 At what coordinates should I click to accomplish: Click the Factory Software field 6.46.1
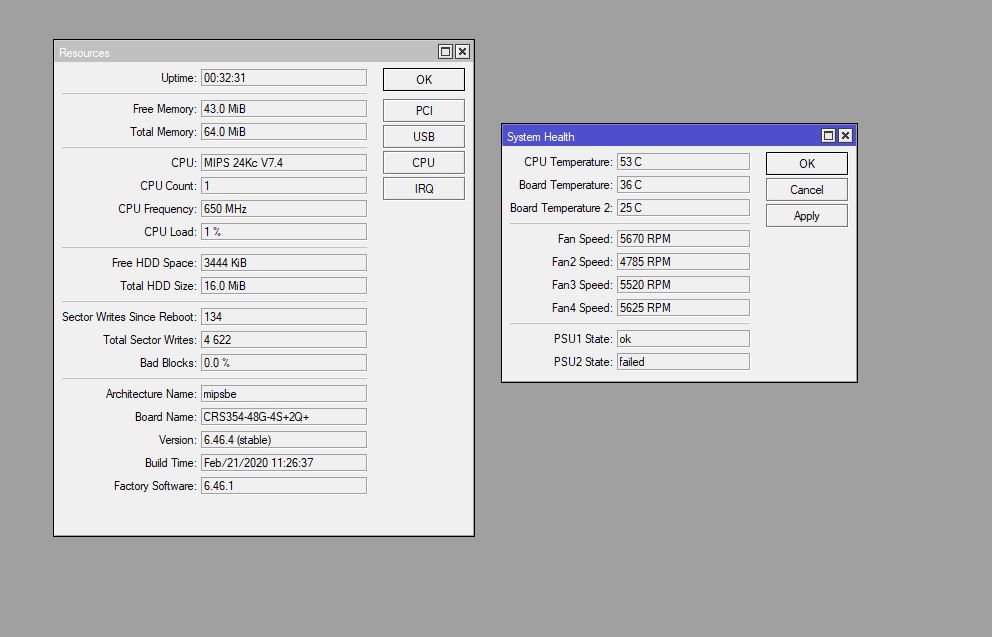(x=283, y=486)
